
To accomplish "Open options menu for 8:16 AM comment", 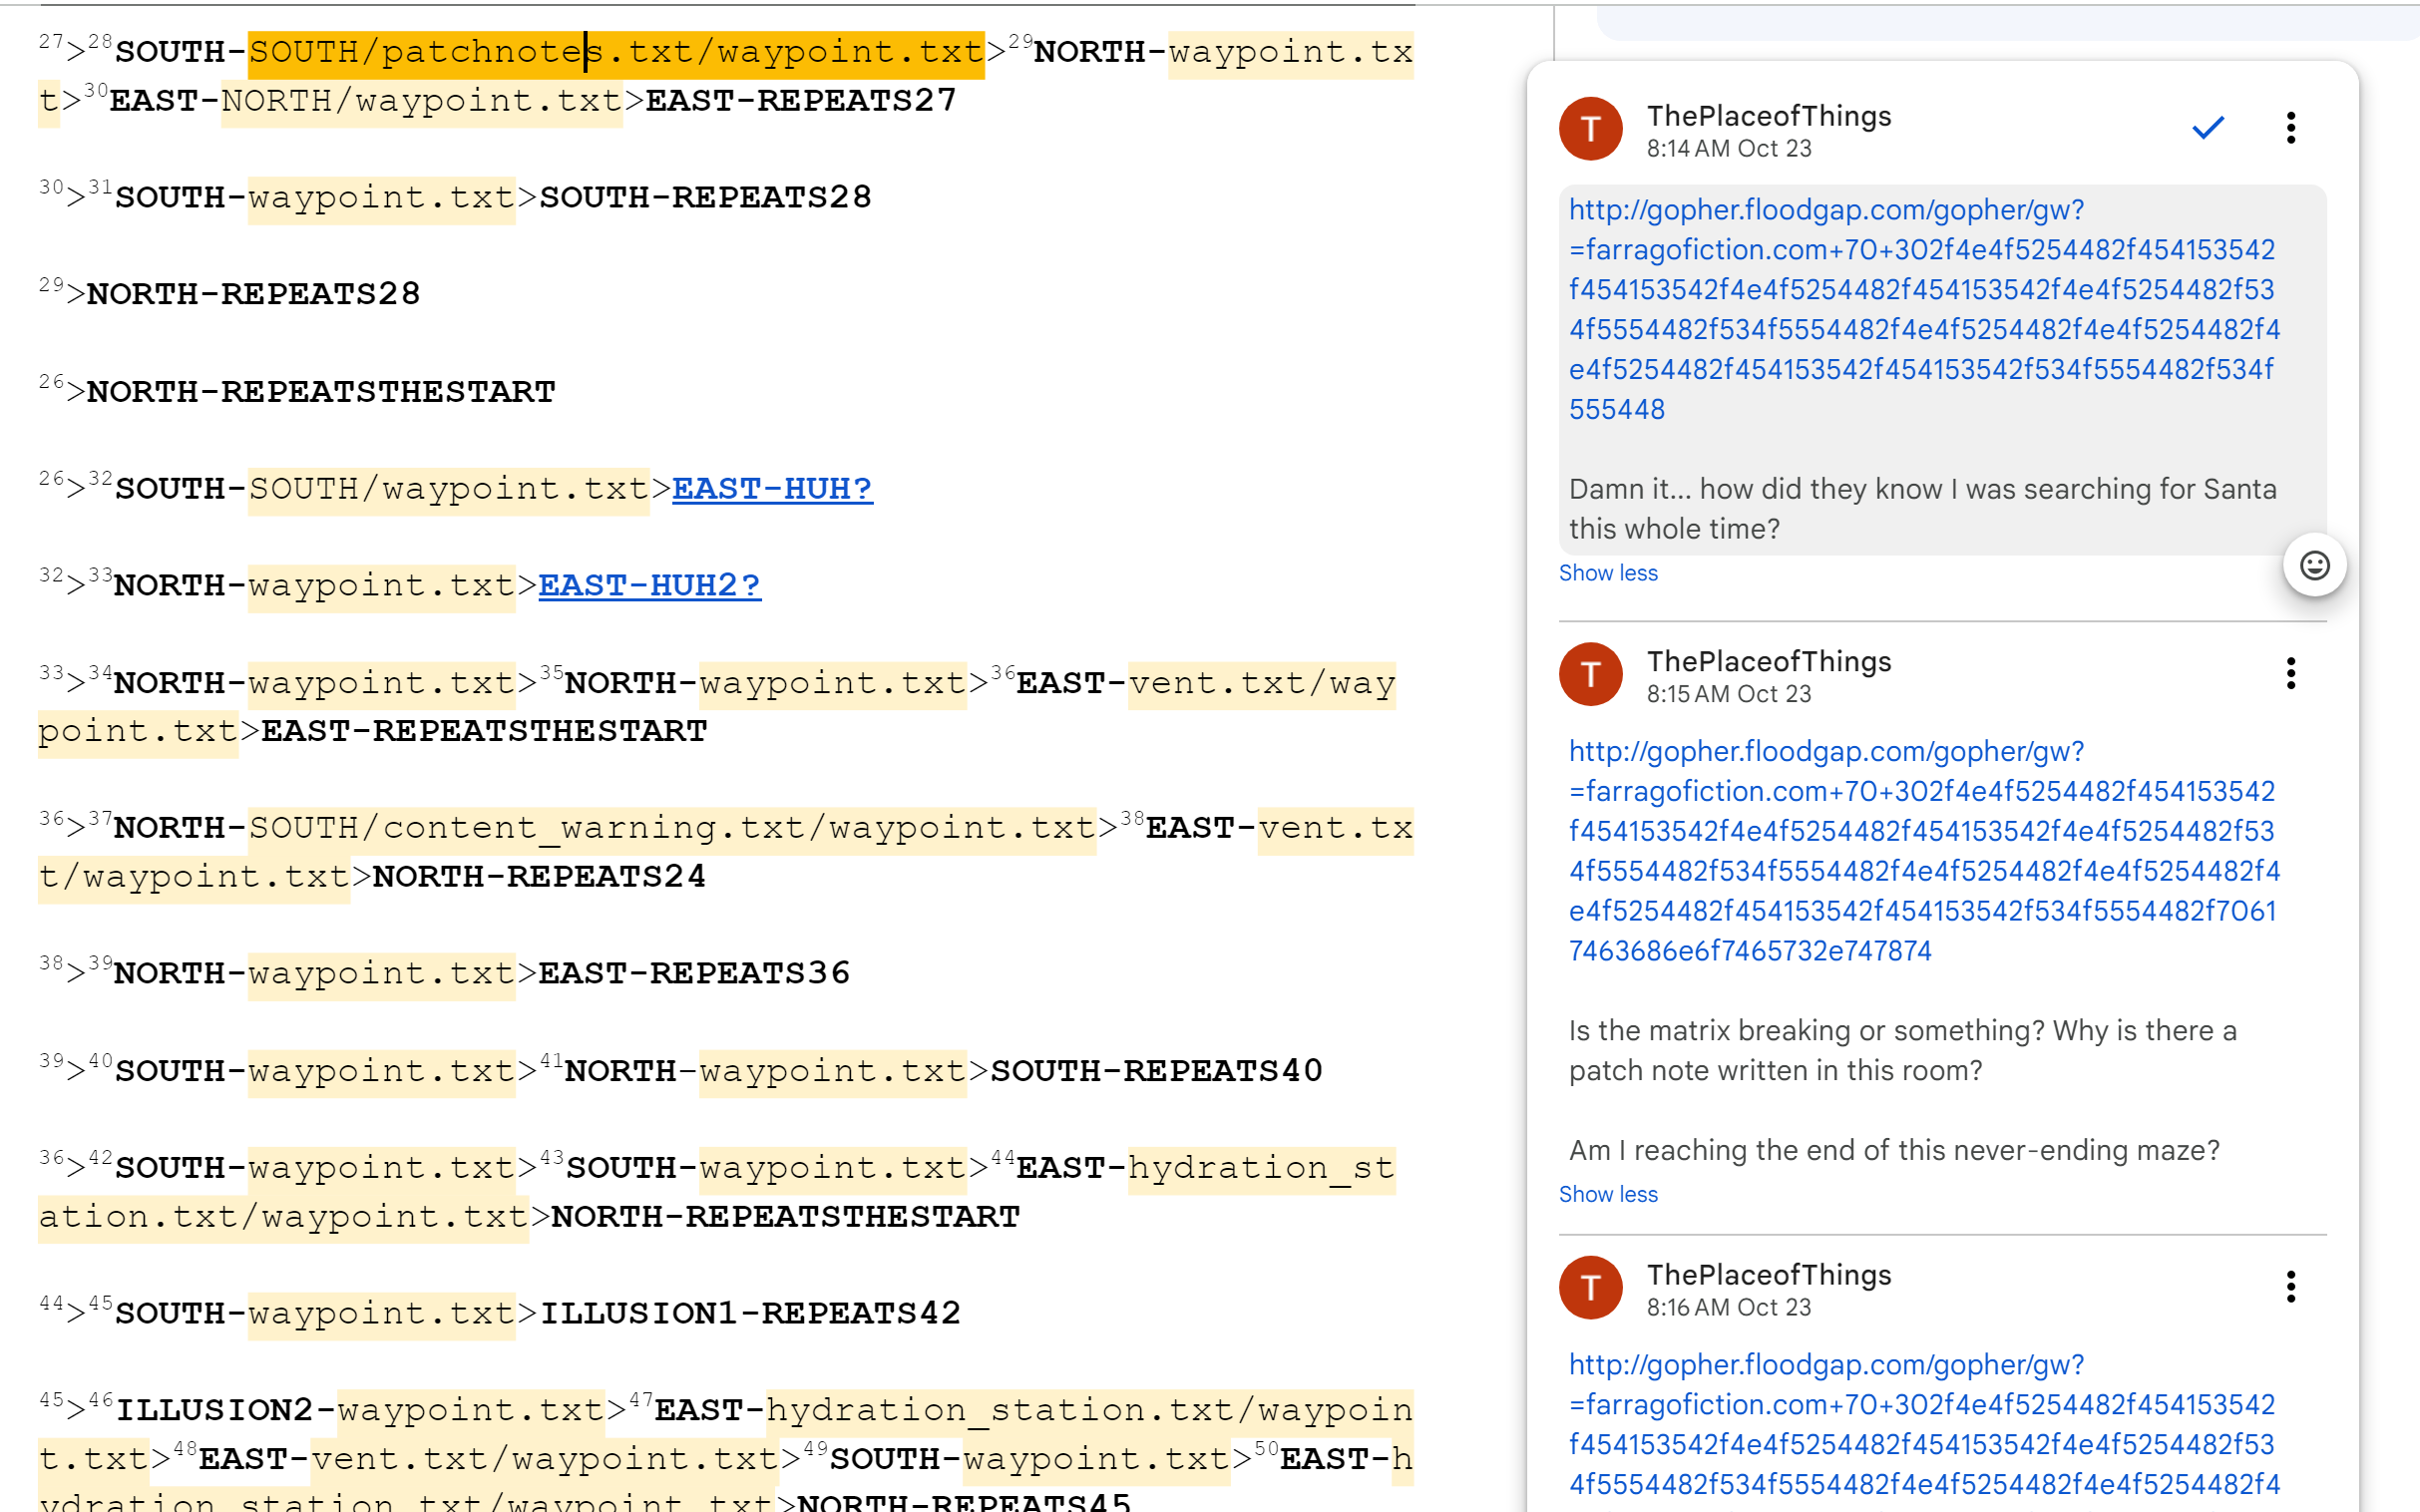I will pos(2290,1286).
